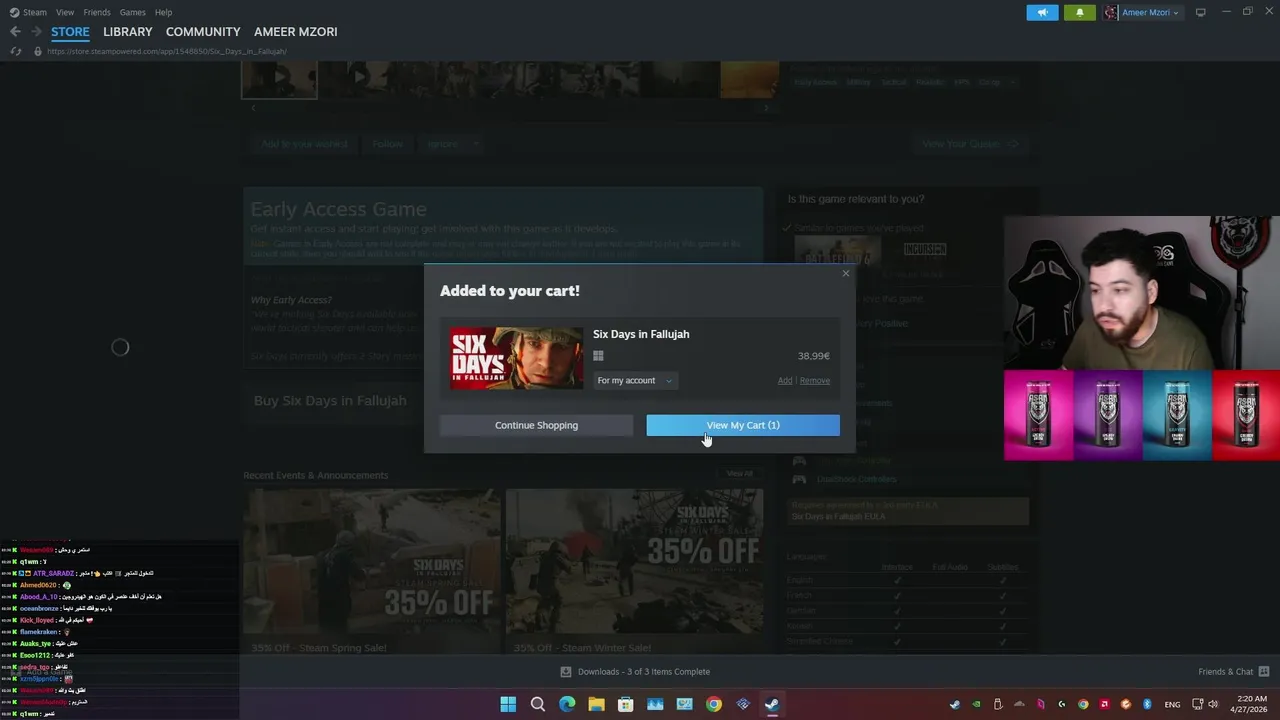Go back with the Steam back arrow
Screen dimensions: 1280x720
[15, 32]
